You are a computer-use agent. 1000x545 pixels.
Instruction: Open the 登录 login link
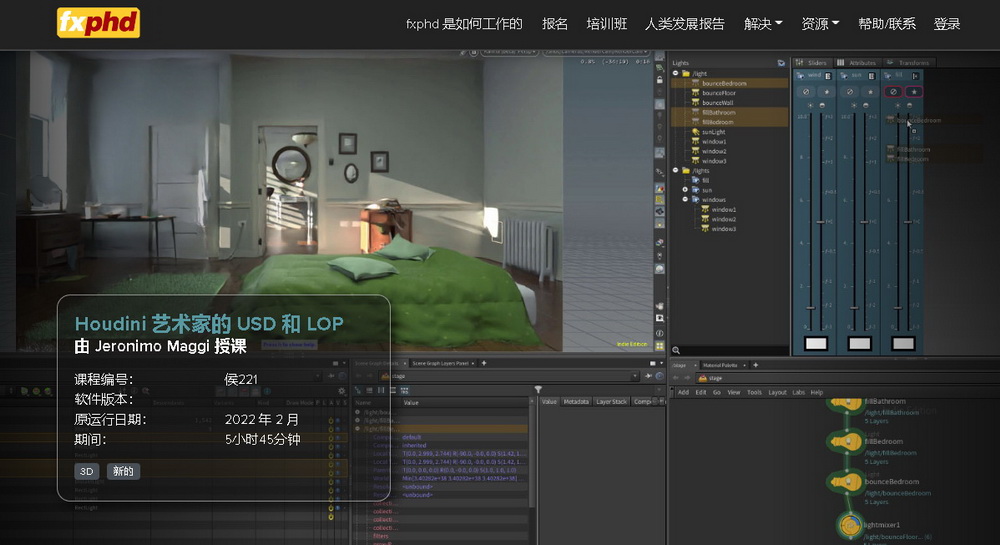point(947,24)
